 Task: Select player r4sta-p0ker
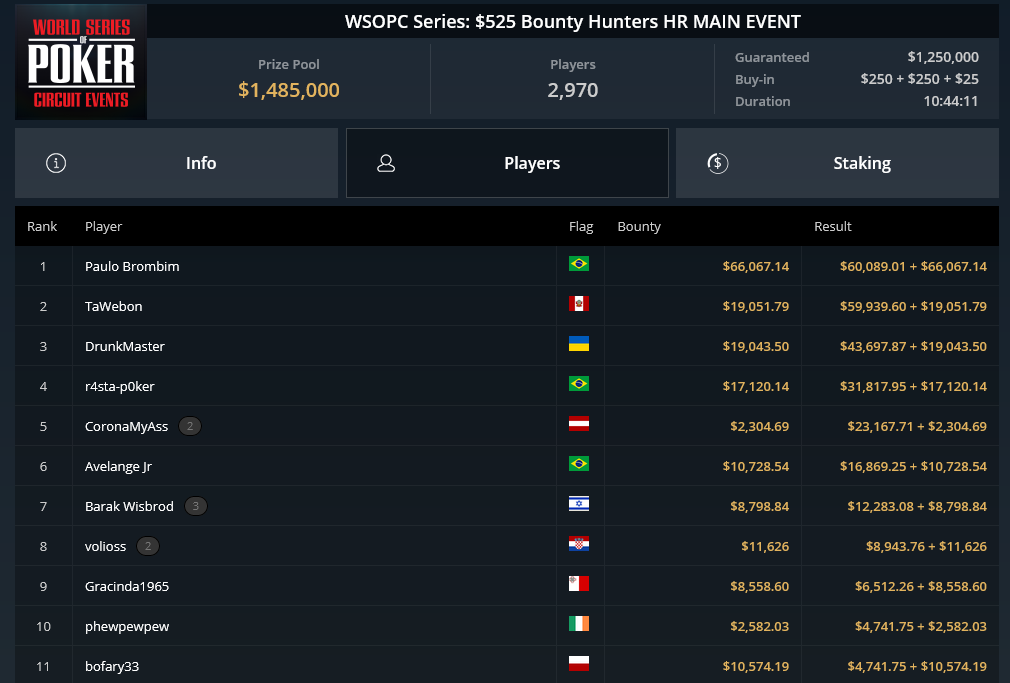coord(119,387)
